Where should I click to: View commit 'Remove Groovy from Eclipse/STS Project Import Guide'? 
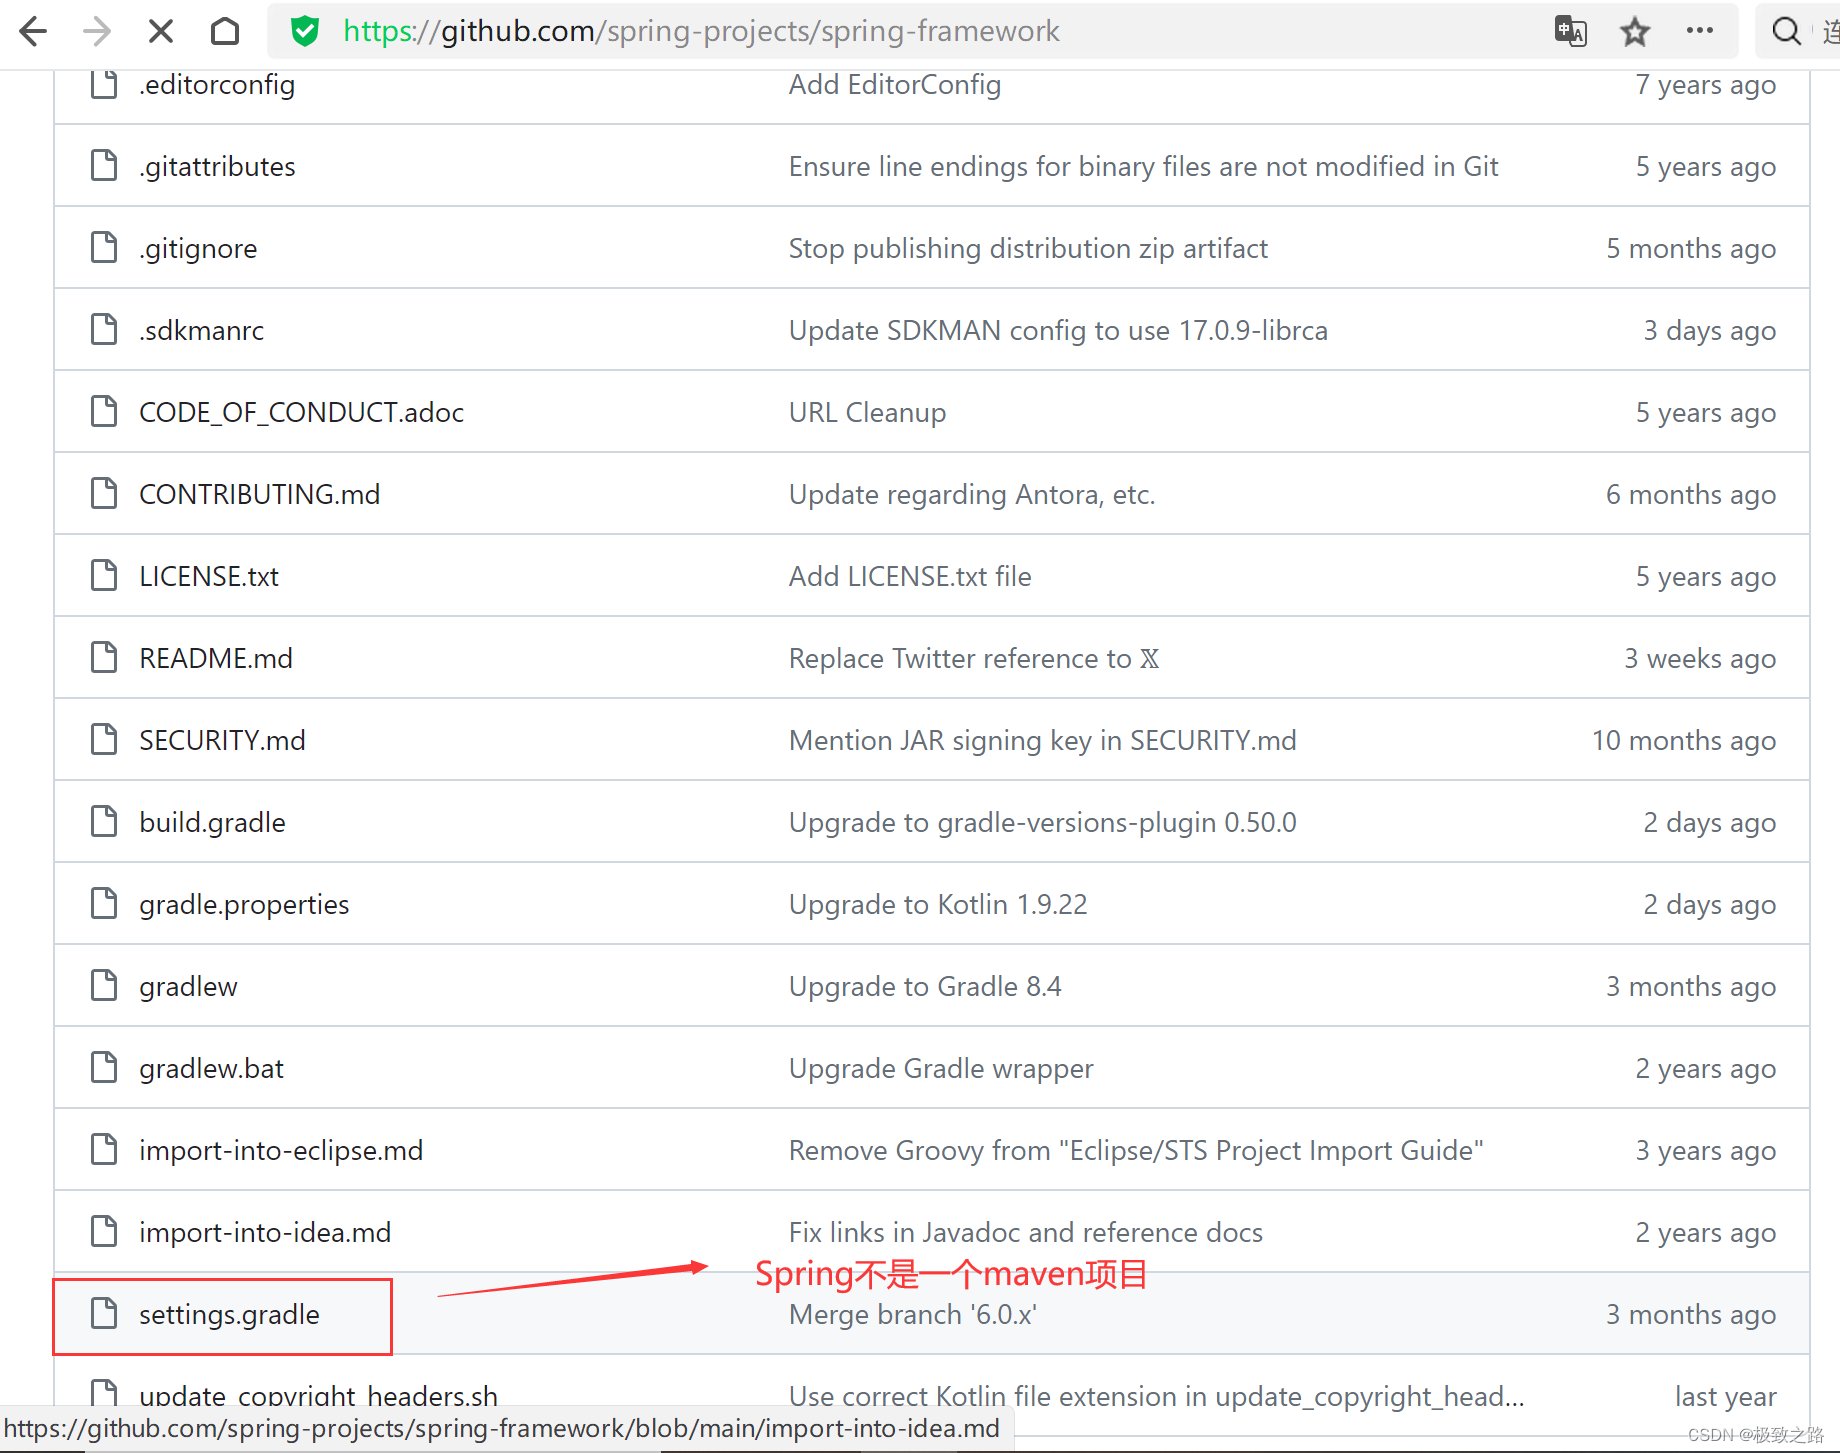coord(1136,1150)
